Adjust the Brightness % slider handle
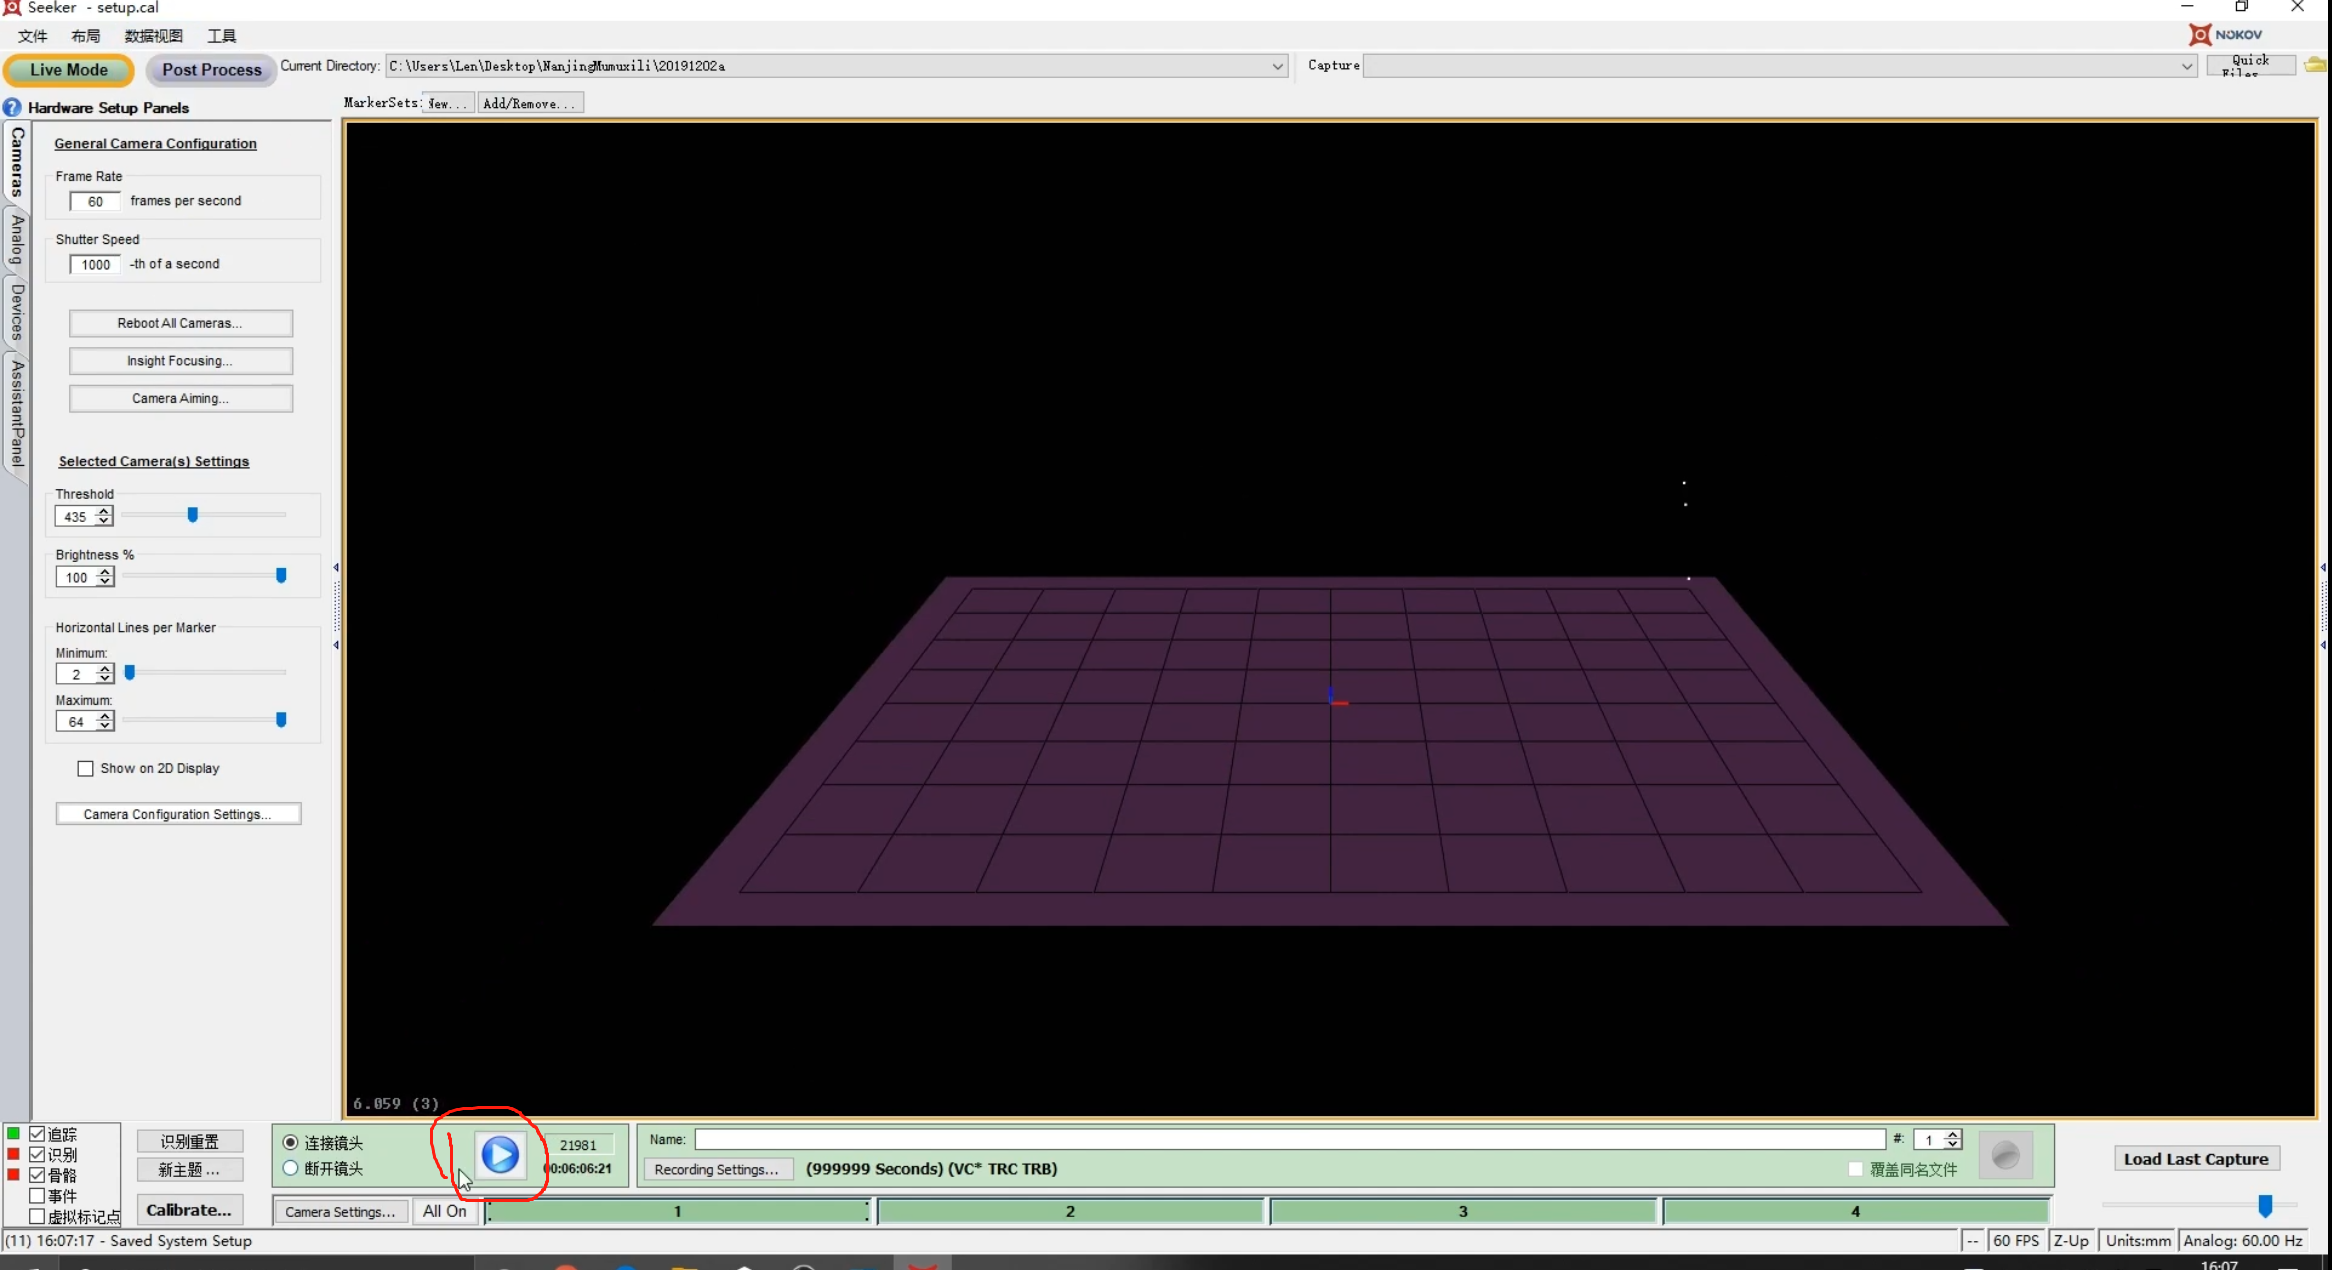 pyautogui.click(x=281, y=575)
